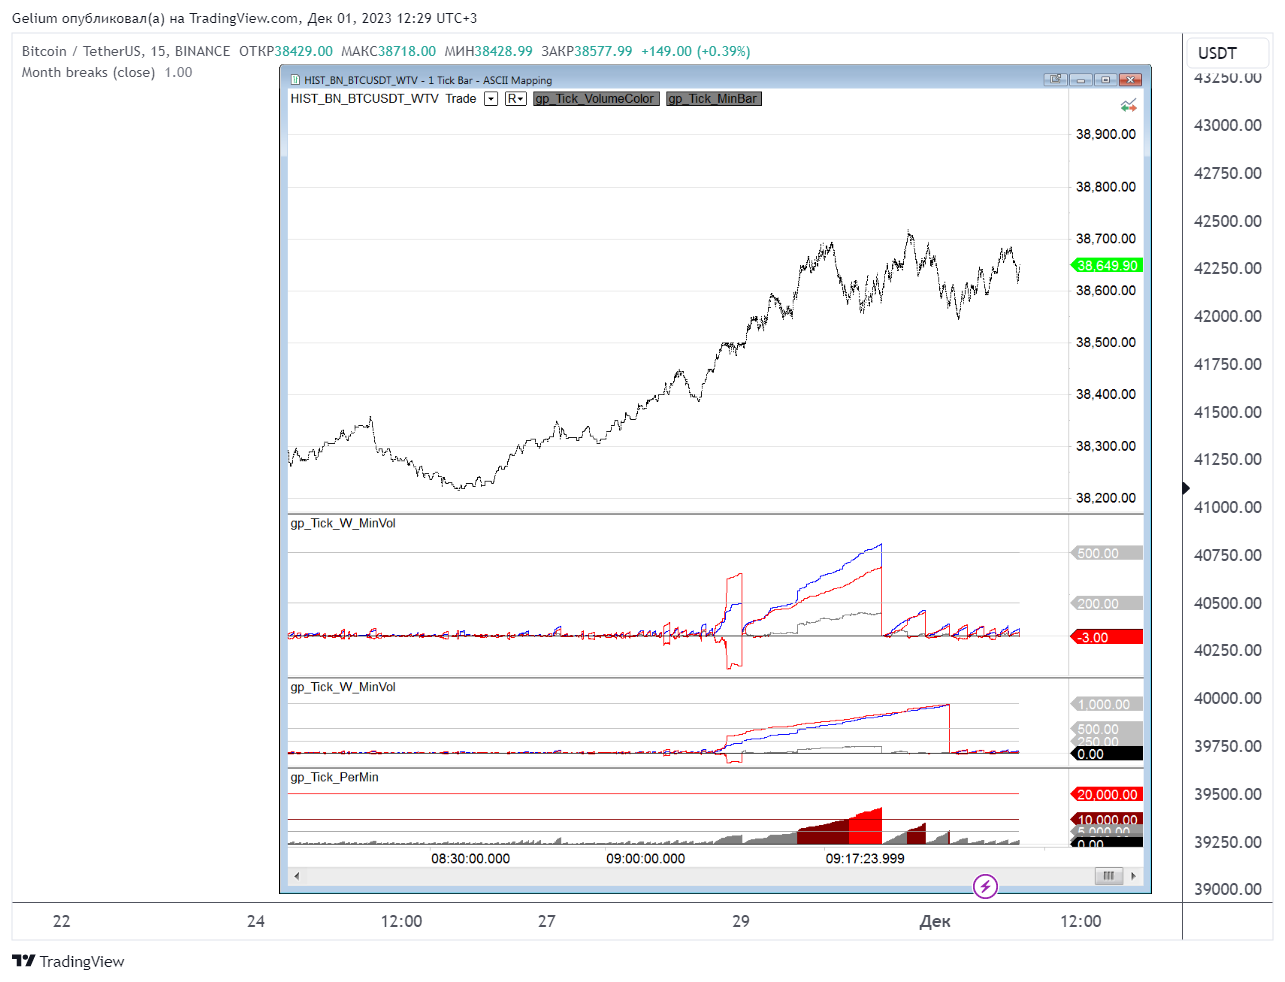Click the Дек date label on the time axis
The width and height of the screenshot is (1285, 982).
935,921
